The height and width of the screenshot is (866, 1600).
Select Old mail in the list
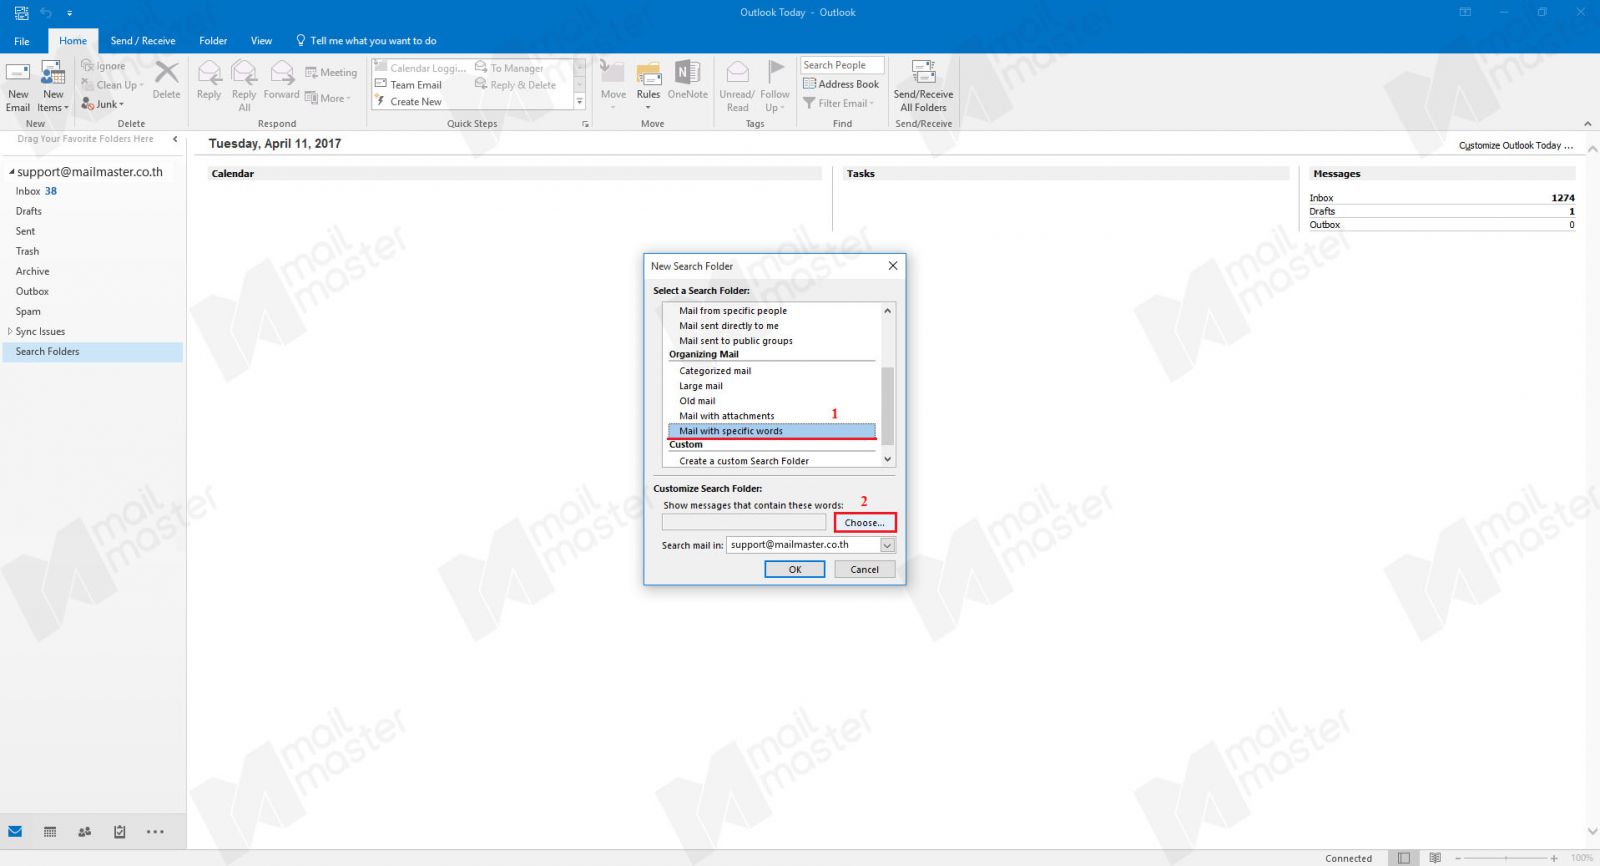click(698, 401)
